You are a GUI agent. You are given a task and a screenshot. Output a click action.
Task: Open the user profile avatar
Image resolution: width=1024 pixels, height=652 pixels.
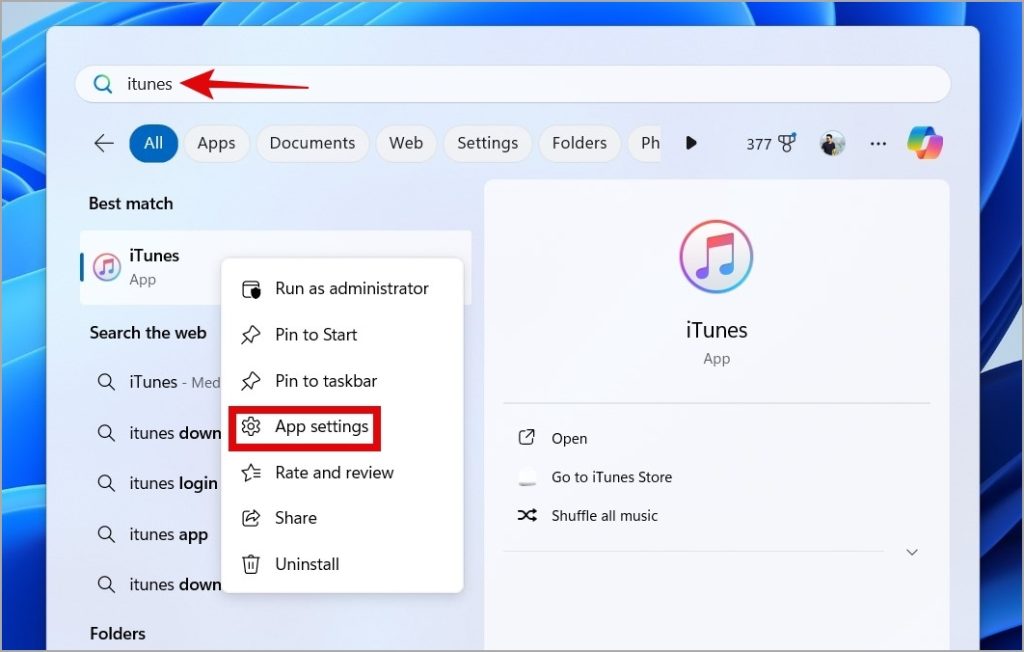click(832, 143)
